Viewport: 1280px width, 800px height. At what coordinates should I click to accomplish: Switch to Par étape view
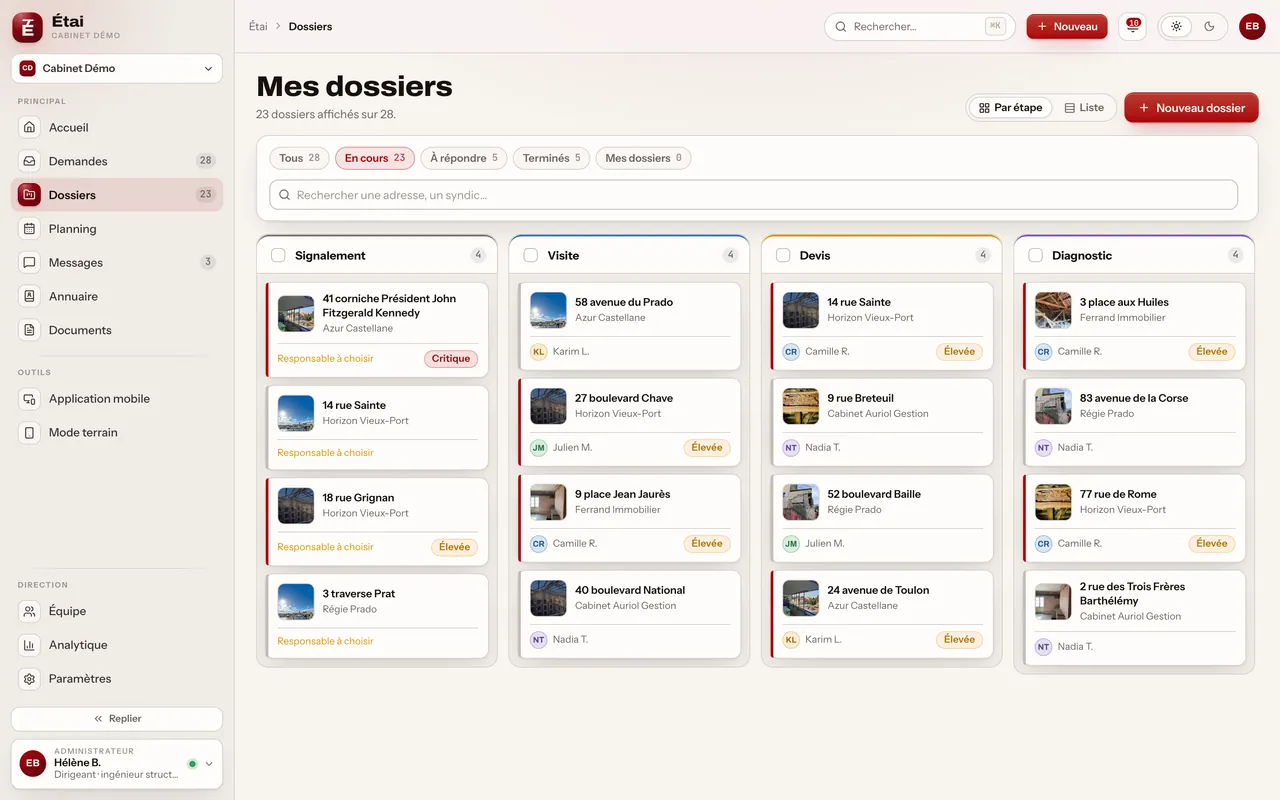coord(1010,108)
